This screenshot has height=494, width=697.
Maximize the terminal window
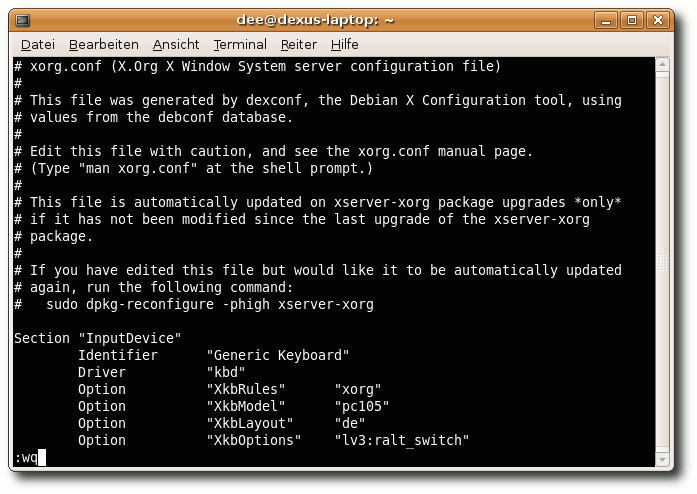[632, 20]
